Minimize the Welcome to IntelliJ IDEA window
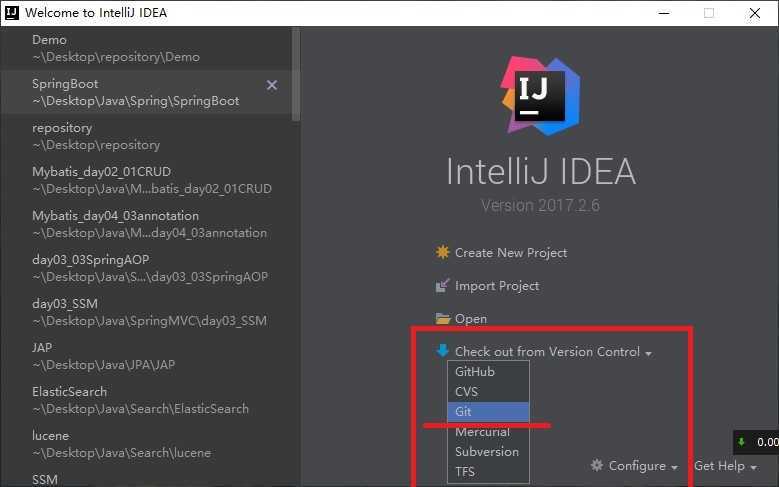The height and width of the screenshot is (487, 779). coord(664,13)
